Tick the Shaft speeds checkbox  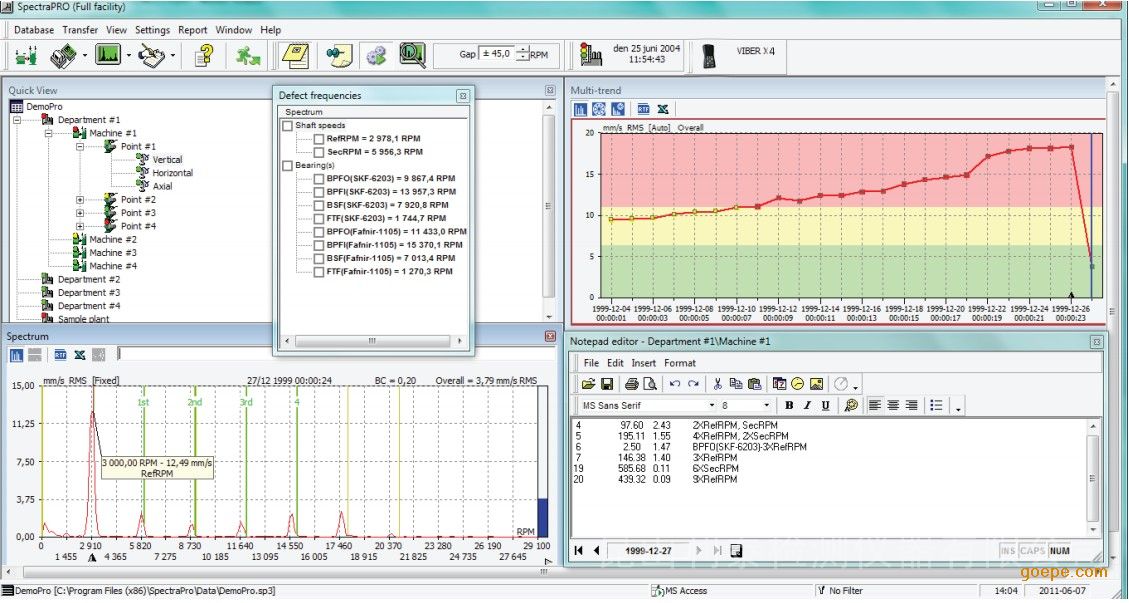click(x=288, y=126)
